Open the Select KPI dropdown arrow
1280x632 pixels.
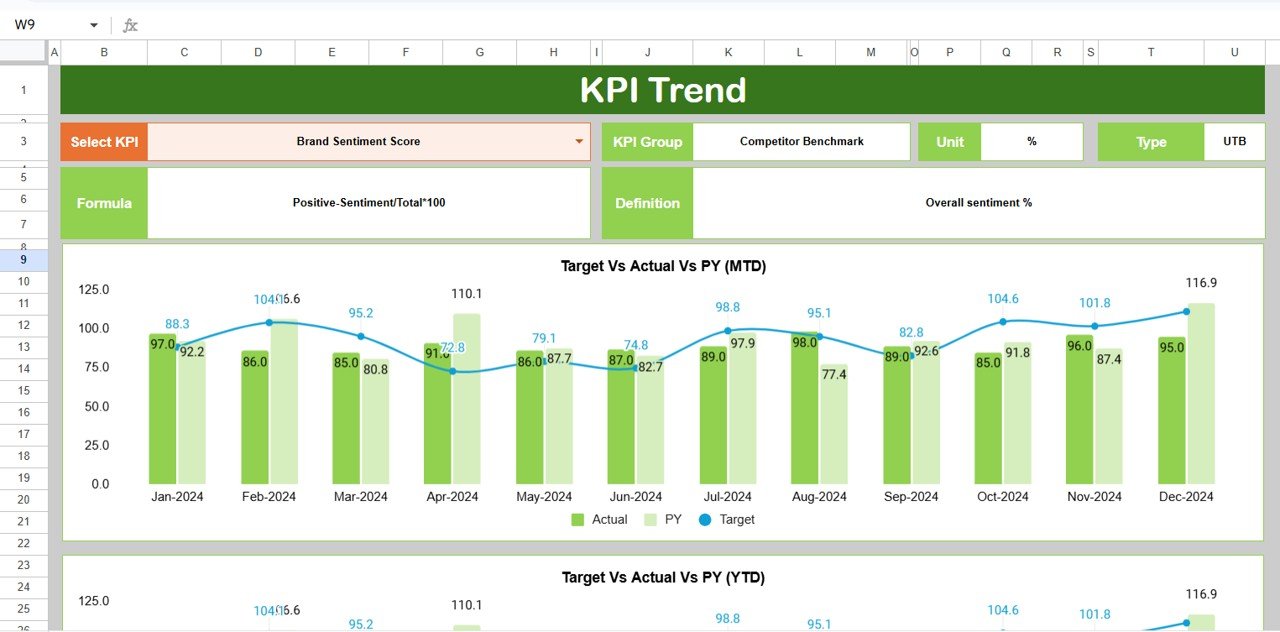580,141
